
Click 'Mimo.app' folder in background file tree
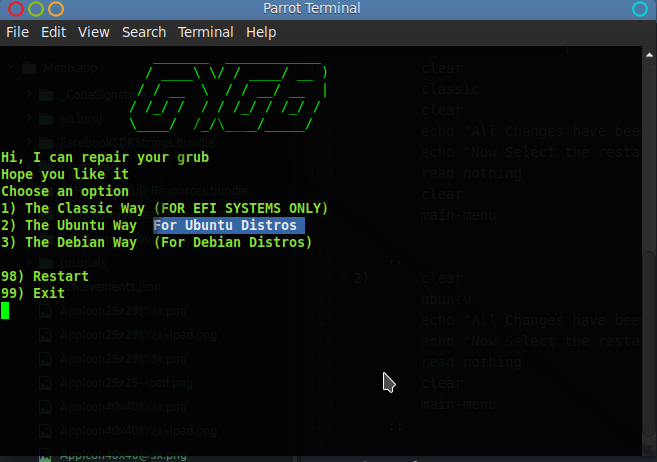tap(70, 68)
